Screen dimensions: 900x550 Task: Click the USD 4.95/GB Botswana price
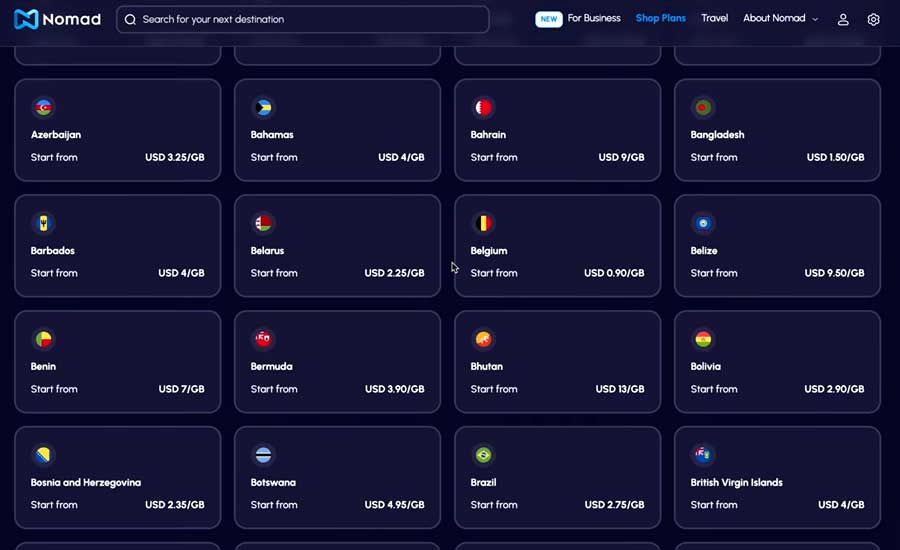[x=394, y=505]
